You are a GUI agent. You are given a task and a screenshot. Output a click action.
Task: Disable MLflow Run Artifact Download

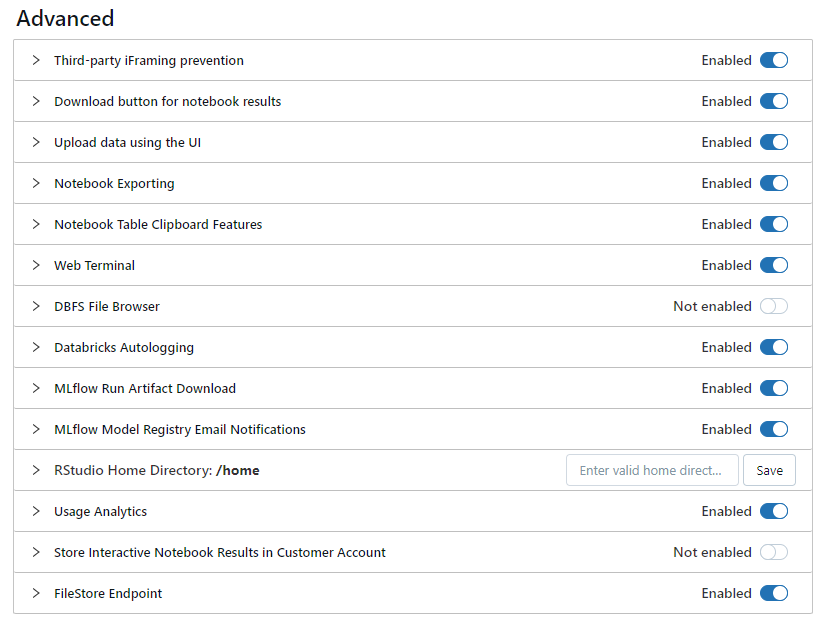(x=774, y=388)
